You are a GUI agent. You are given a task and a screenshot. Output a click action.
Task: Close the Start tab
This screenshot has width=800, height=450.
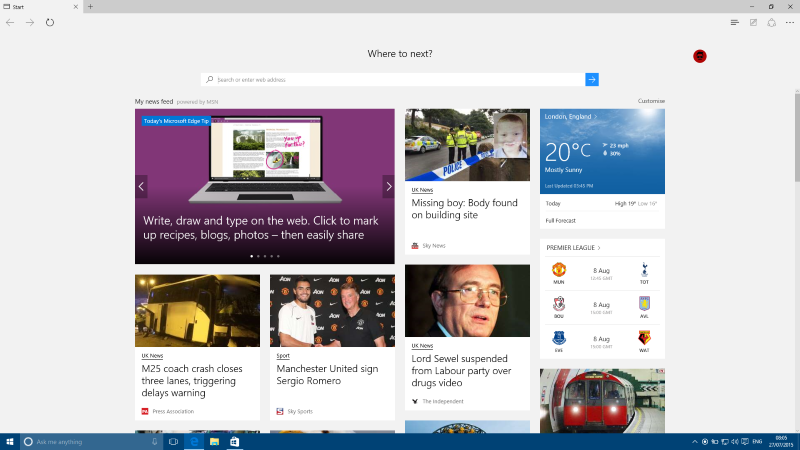pos(76,7)
